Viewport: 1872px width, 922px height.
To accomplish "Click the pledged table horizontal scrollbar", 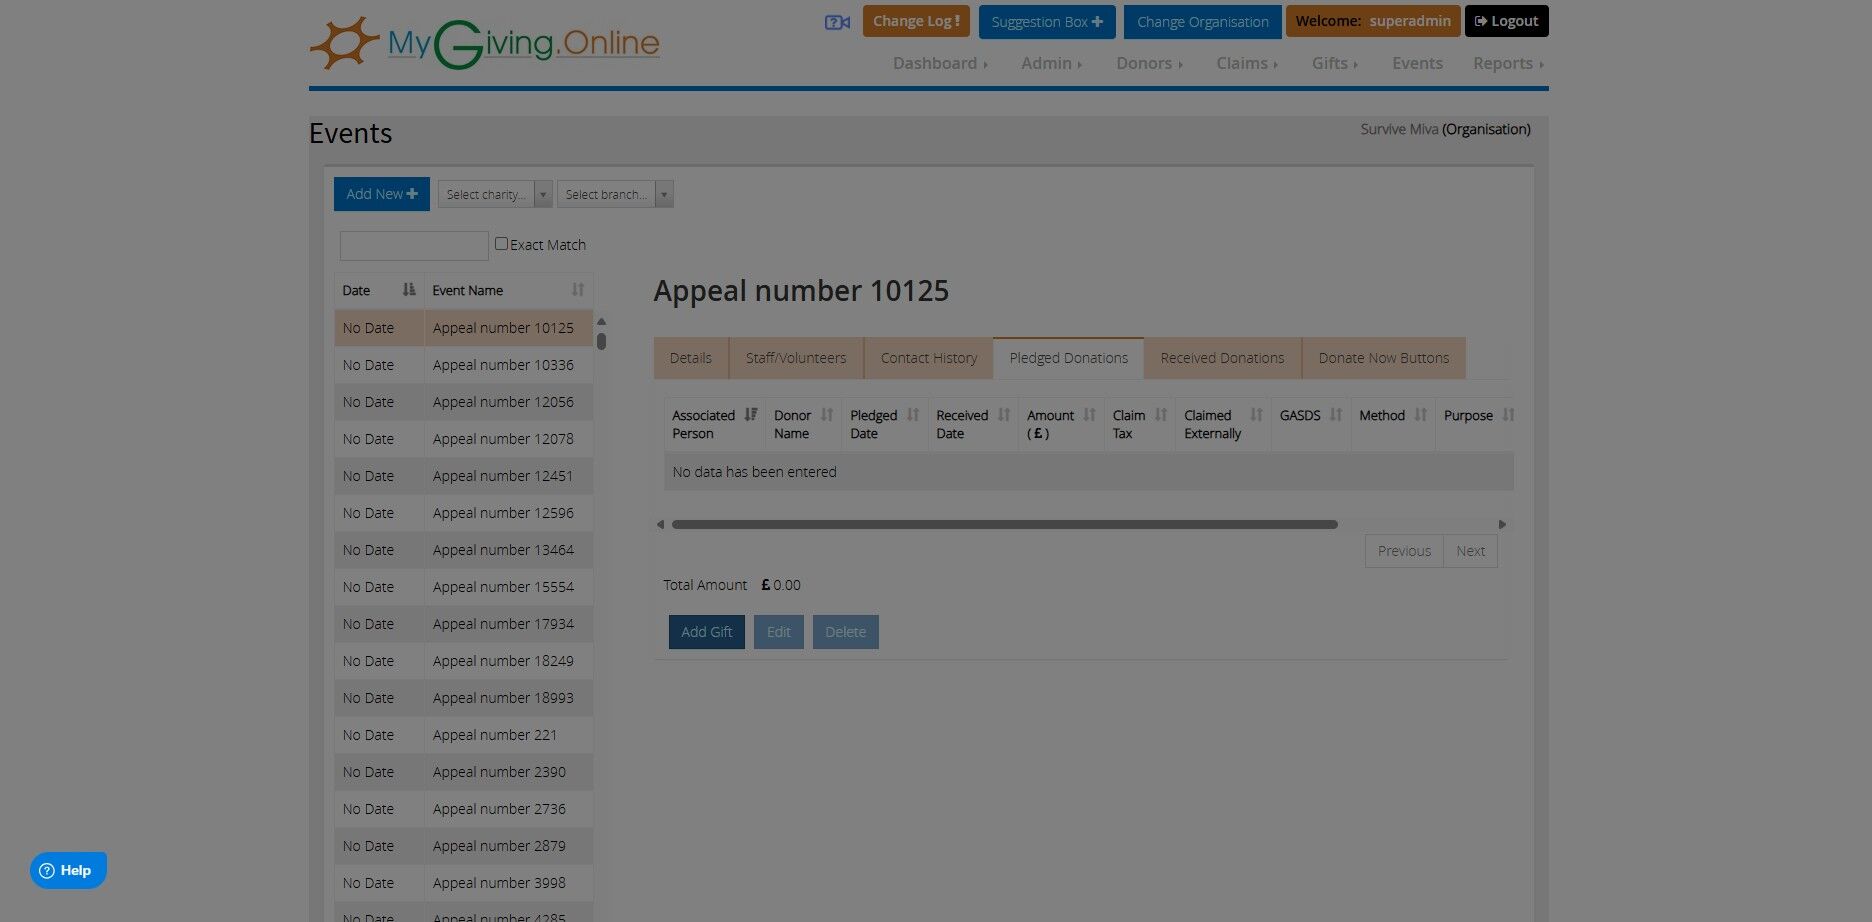I will click(1004, 524).
